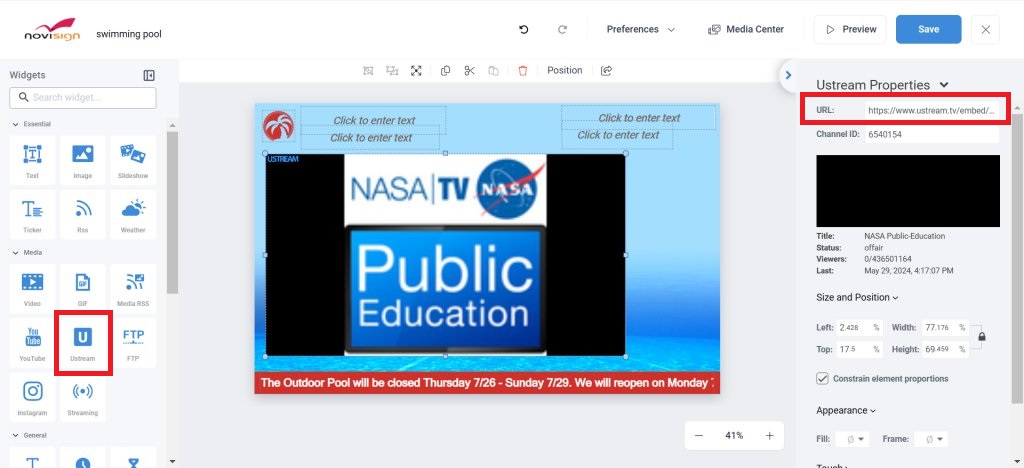The height and width of the screenshot is (468, 1024).
Task: Click the group elements icon
Action: [x=368, y=70]
